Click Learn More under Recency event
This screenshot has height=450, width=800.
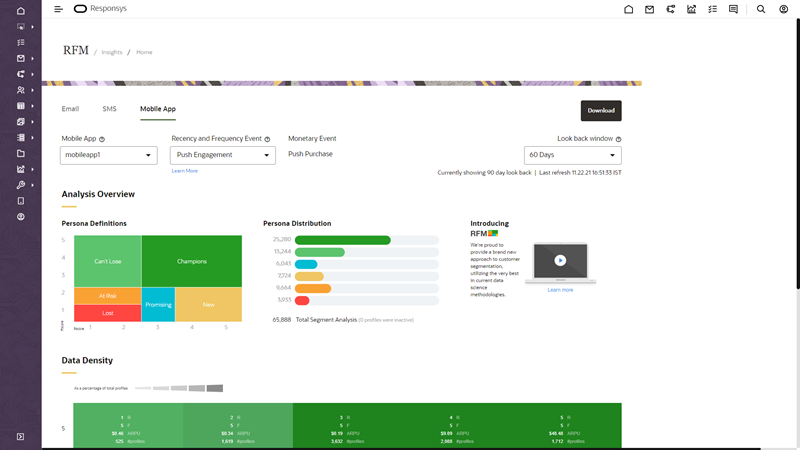pyautogui.click(x=185, y=171)
